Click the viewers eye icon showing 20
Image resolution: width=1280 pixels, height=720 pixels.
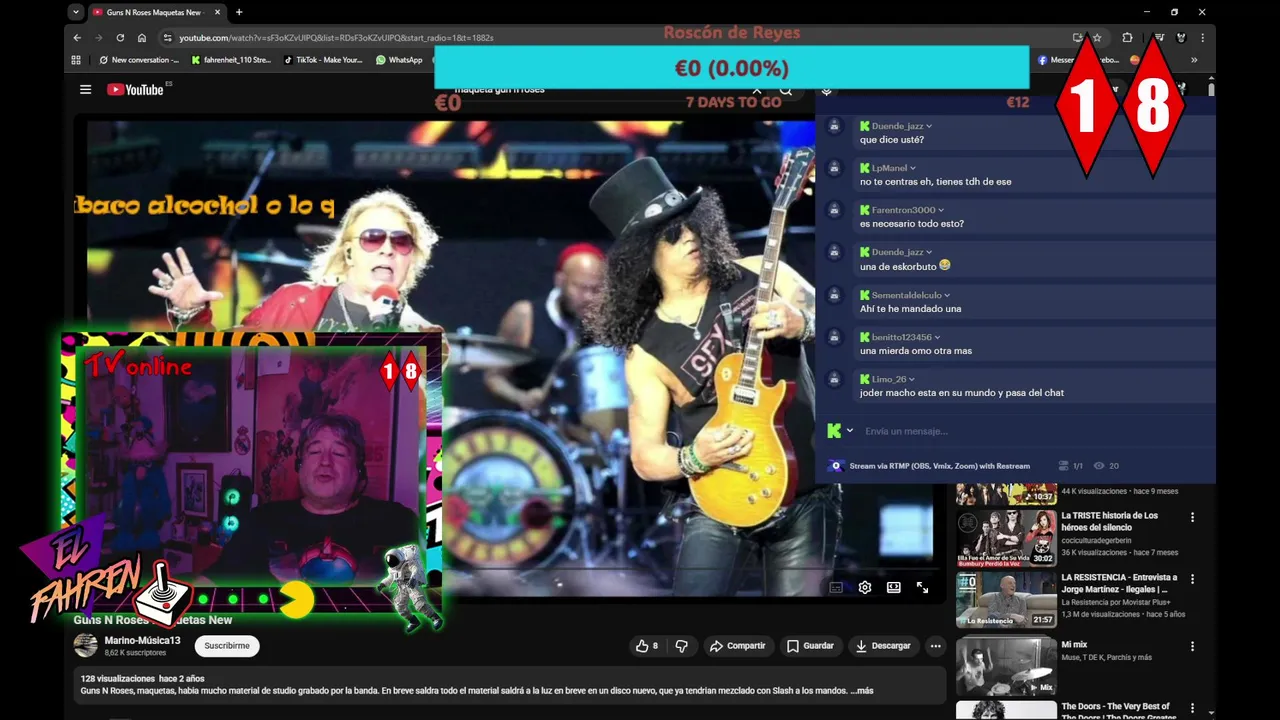[x=1100, y=466]
